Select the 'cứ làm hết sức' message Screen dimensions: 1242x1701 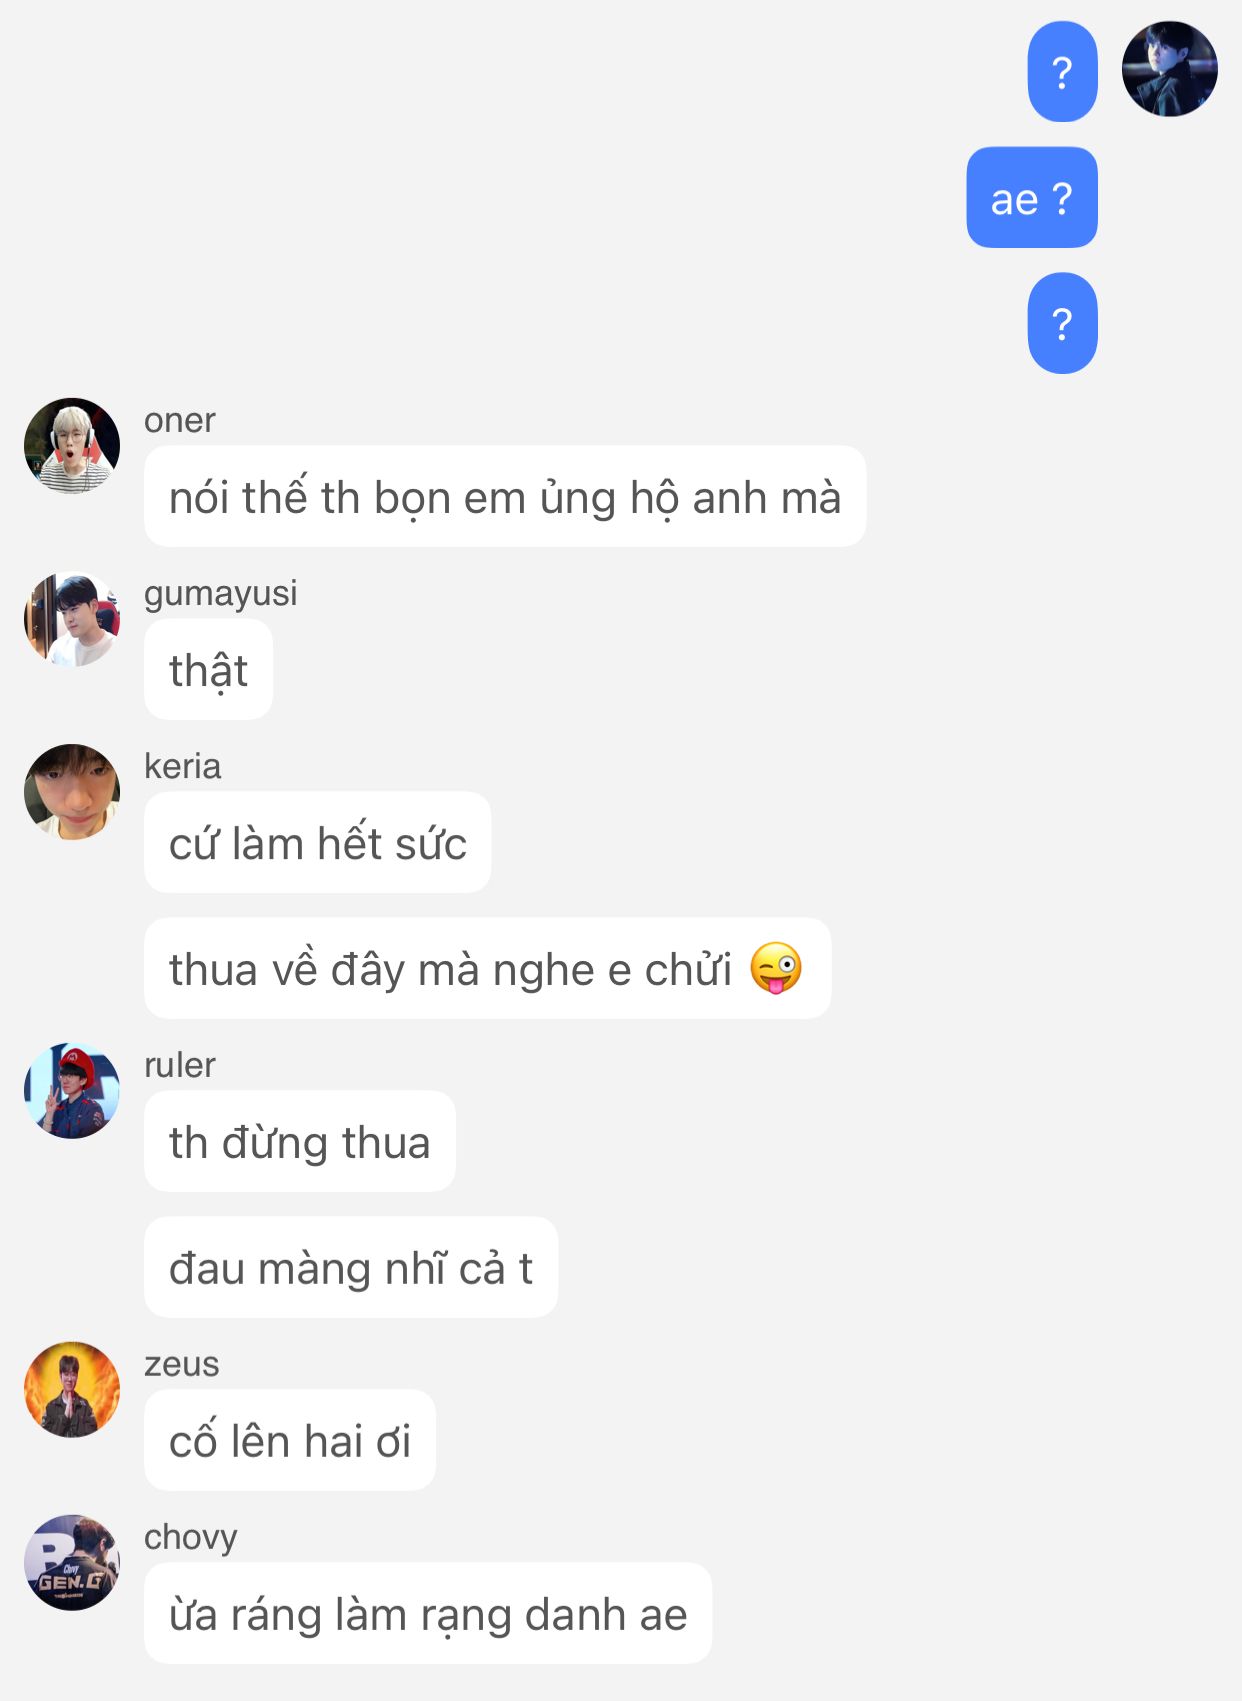coord(318,842)
